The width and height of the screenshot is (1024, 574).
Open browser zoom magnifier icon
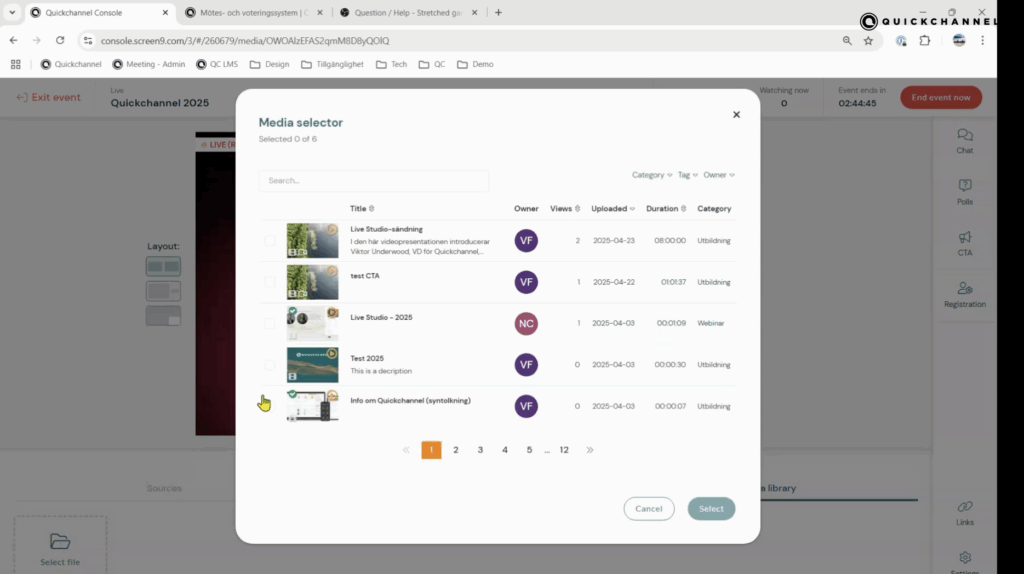click(847, 40)
